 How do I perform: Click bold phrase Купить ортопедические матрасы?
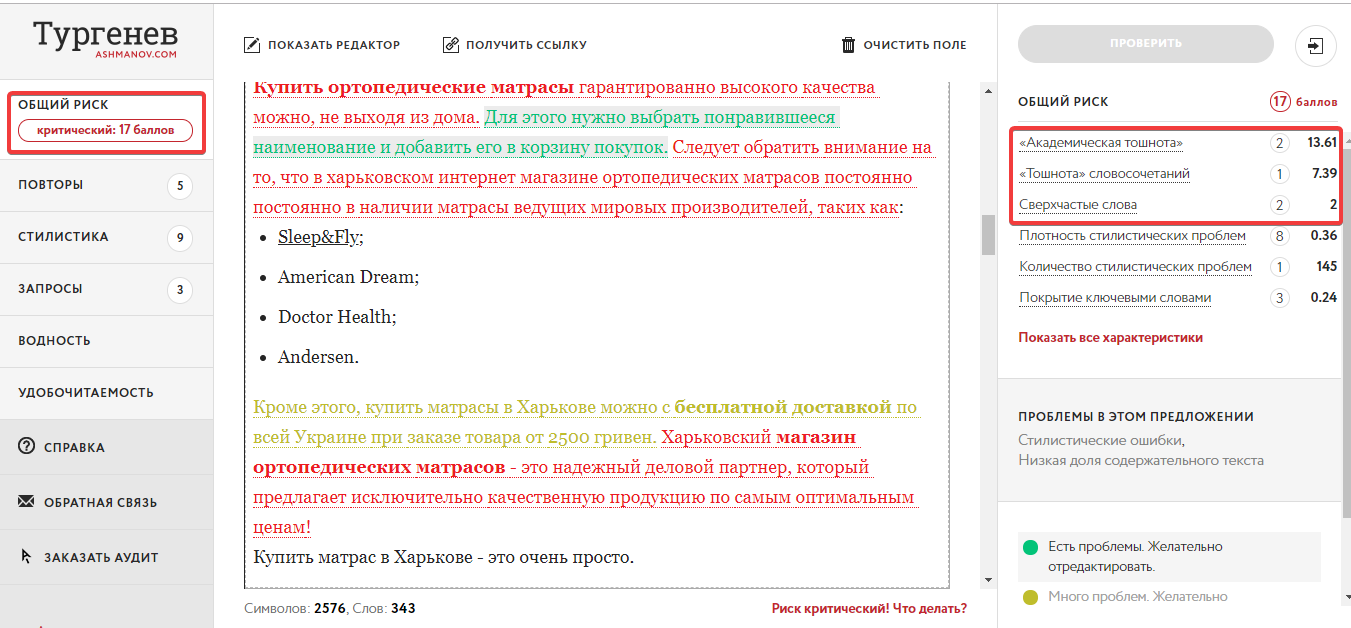click(x=414, y=88)
